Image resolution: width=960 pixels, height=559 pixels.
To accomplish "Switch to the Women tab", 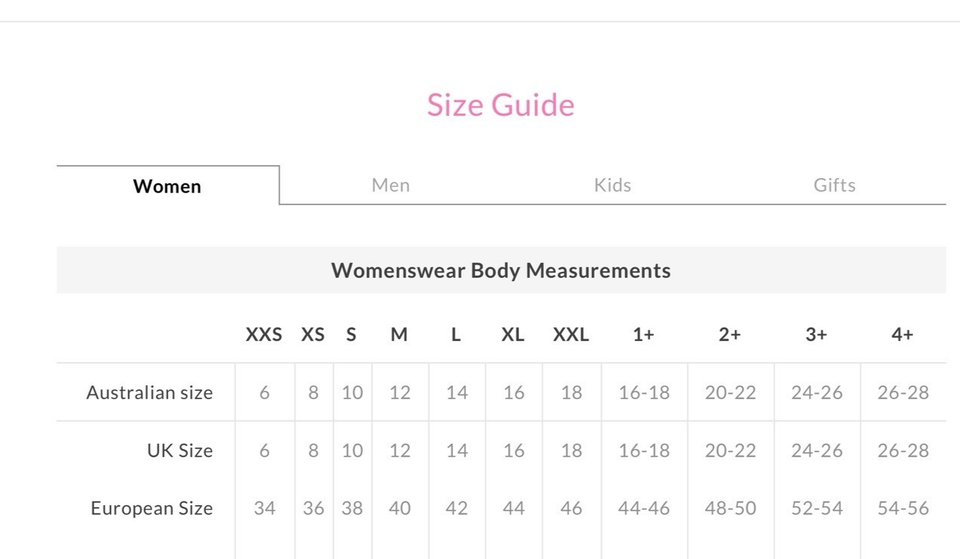I will (167, 186).
